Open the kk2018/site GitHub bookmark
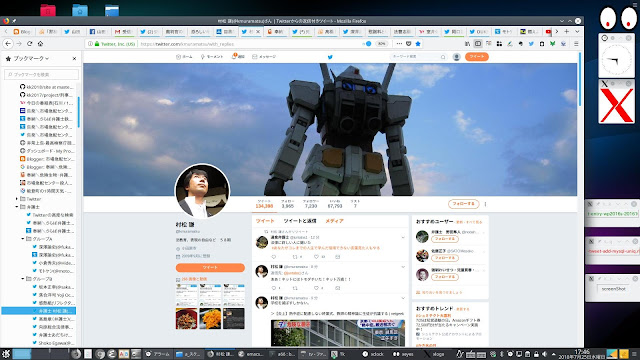Screen dimensions: 640x360 (47, 87)
